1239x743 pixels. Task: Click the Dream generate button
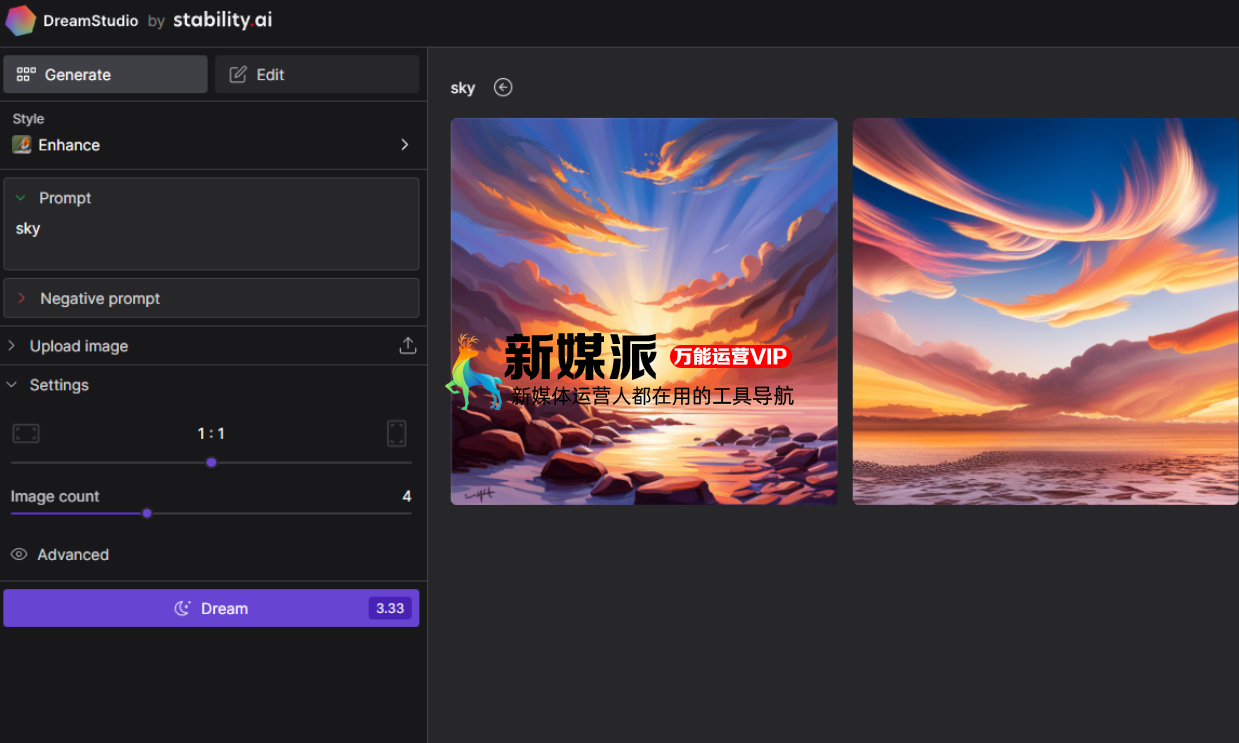coord(211,608)
